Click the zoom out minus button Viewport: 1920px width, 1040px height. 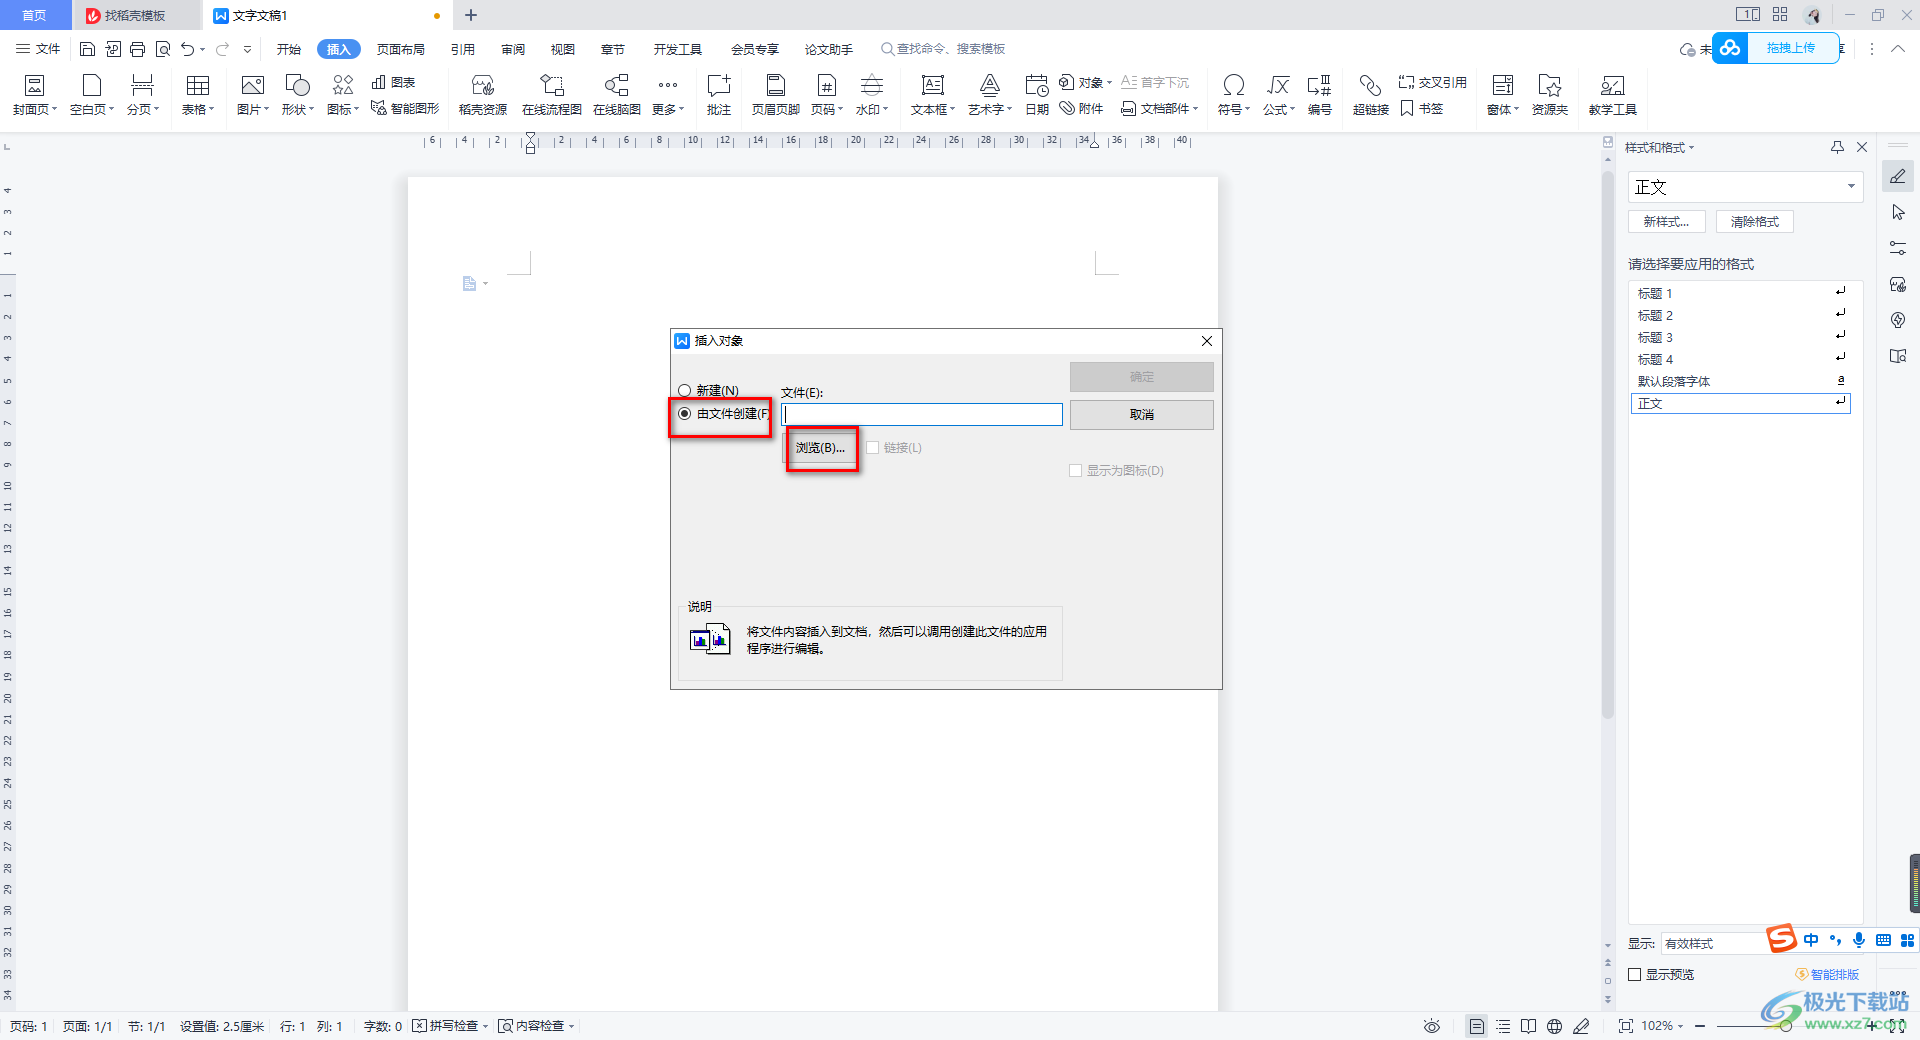click(1699, 1026)
